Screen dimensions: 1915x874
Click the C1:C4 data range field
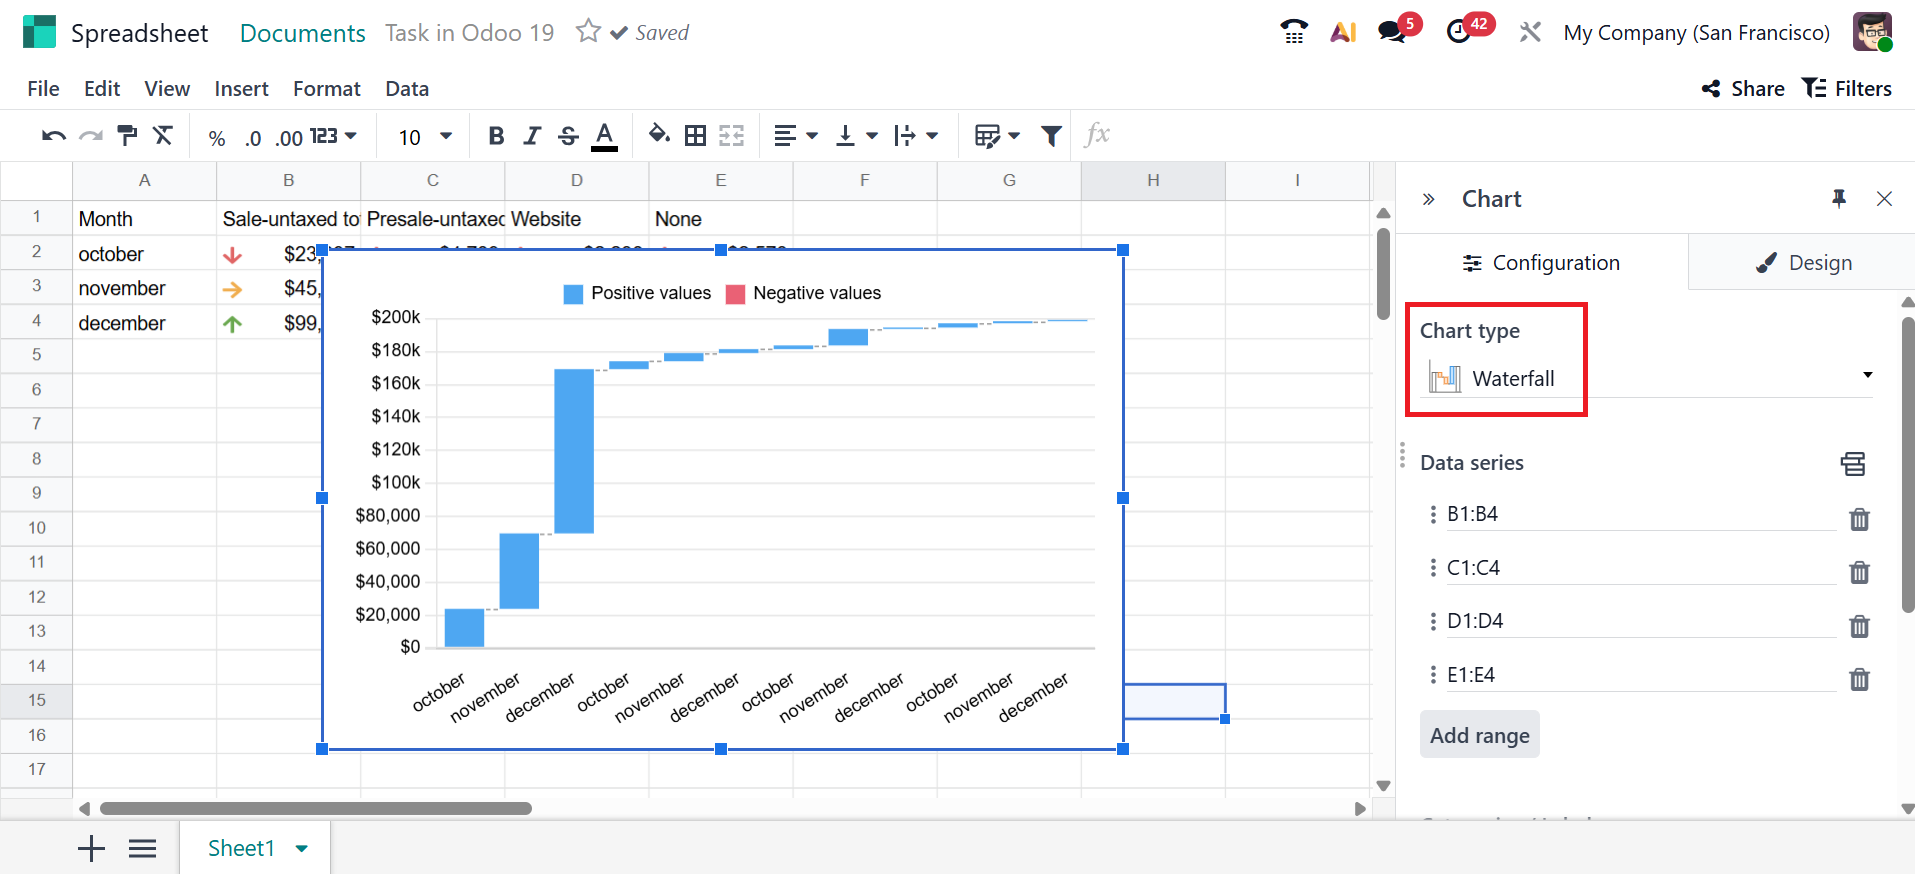click(x=1640, y=568)
